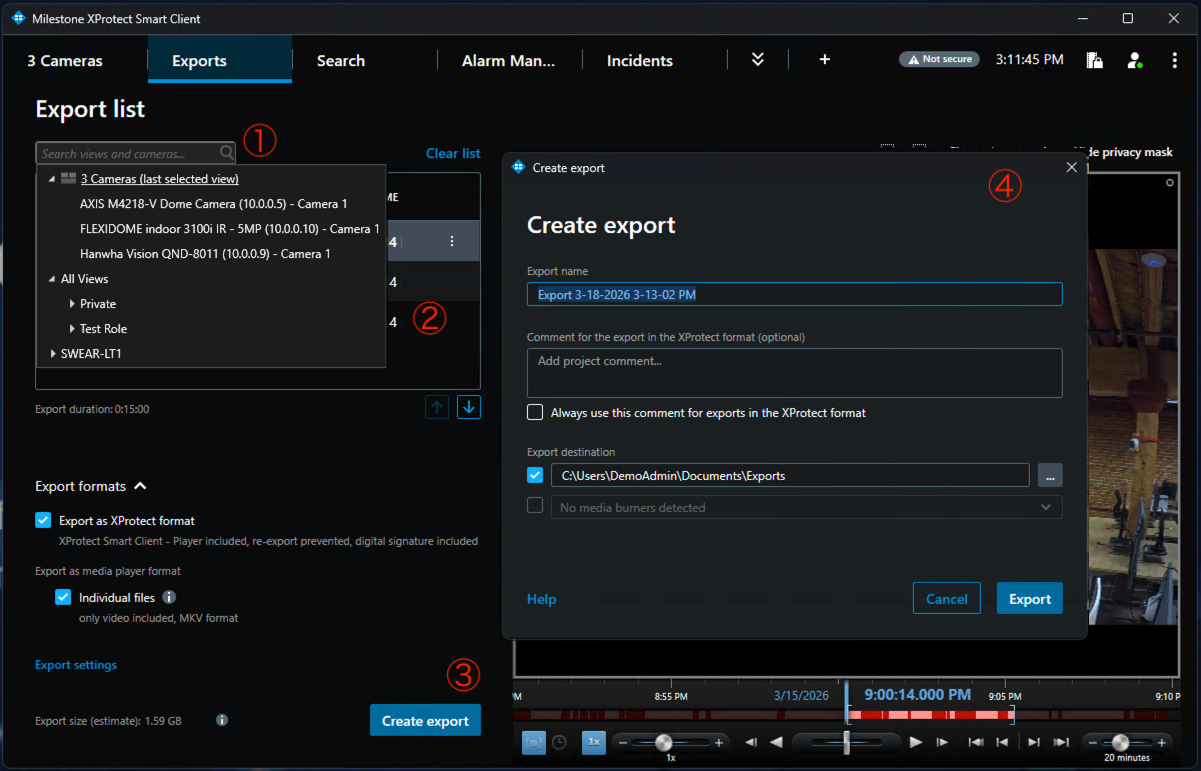
Task: Click the user status icon
Action: 1134,61
